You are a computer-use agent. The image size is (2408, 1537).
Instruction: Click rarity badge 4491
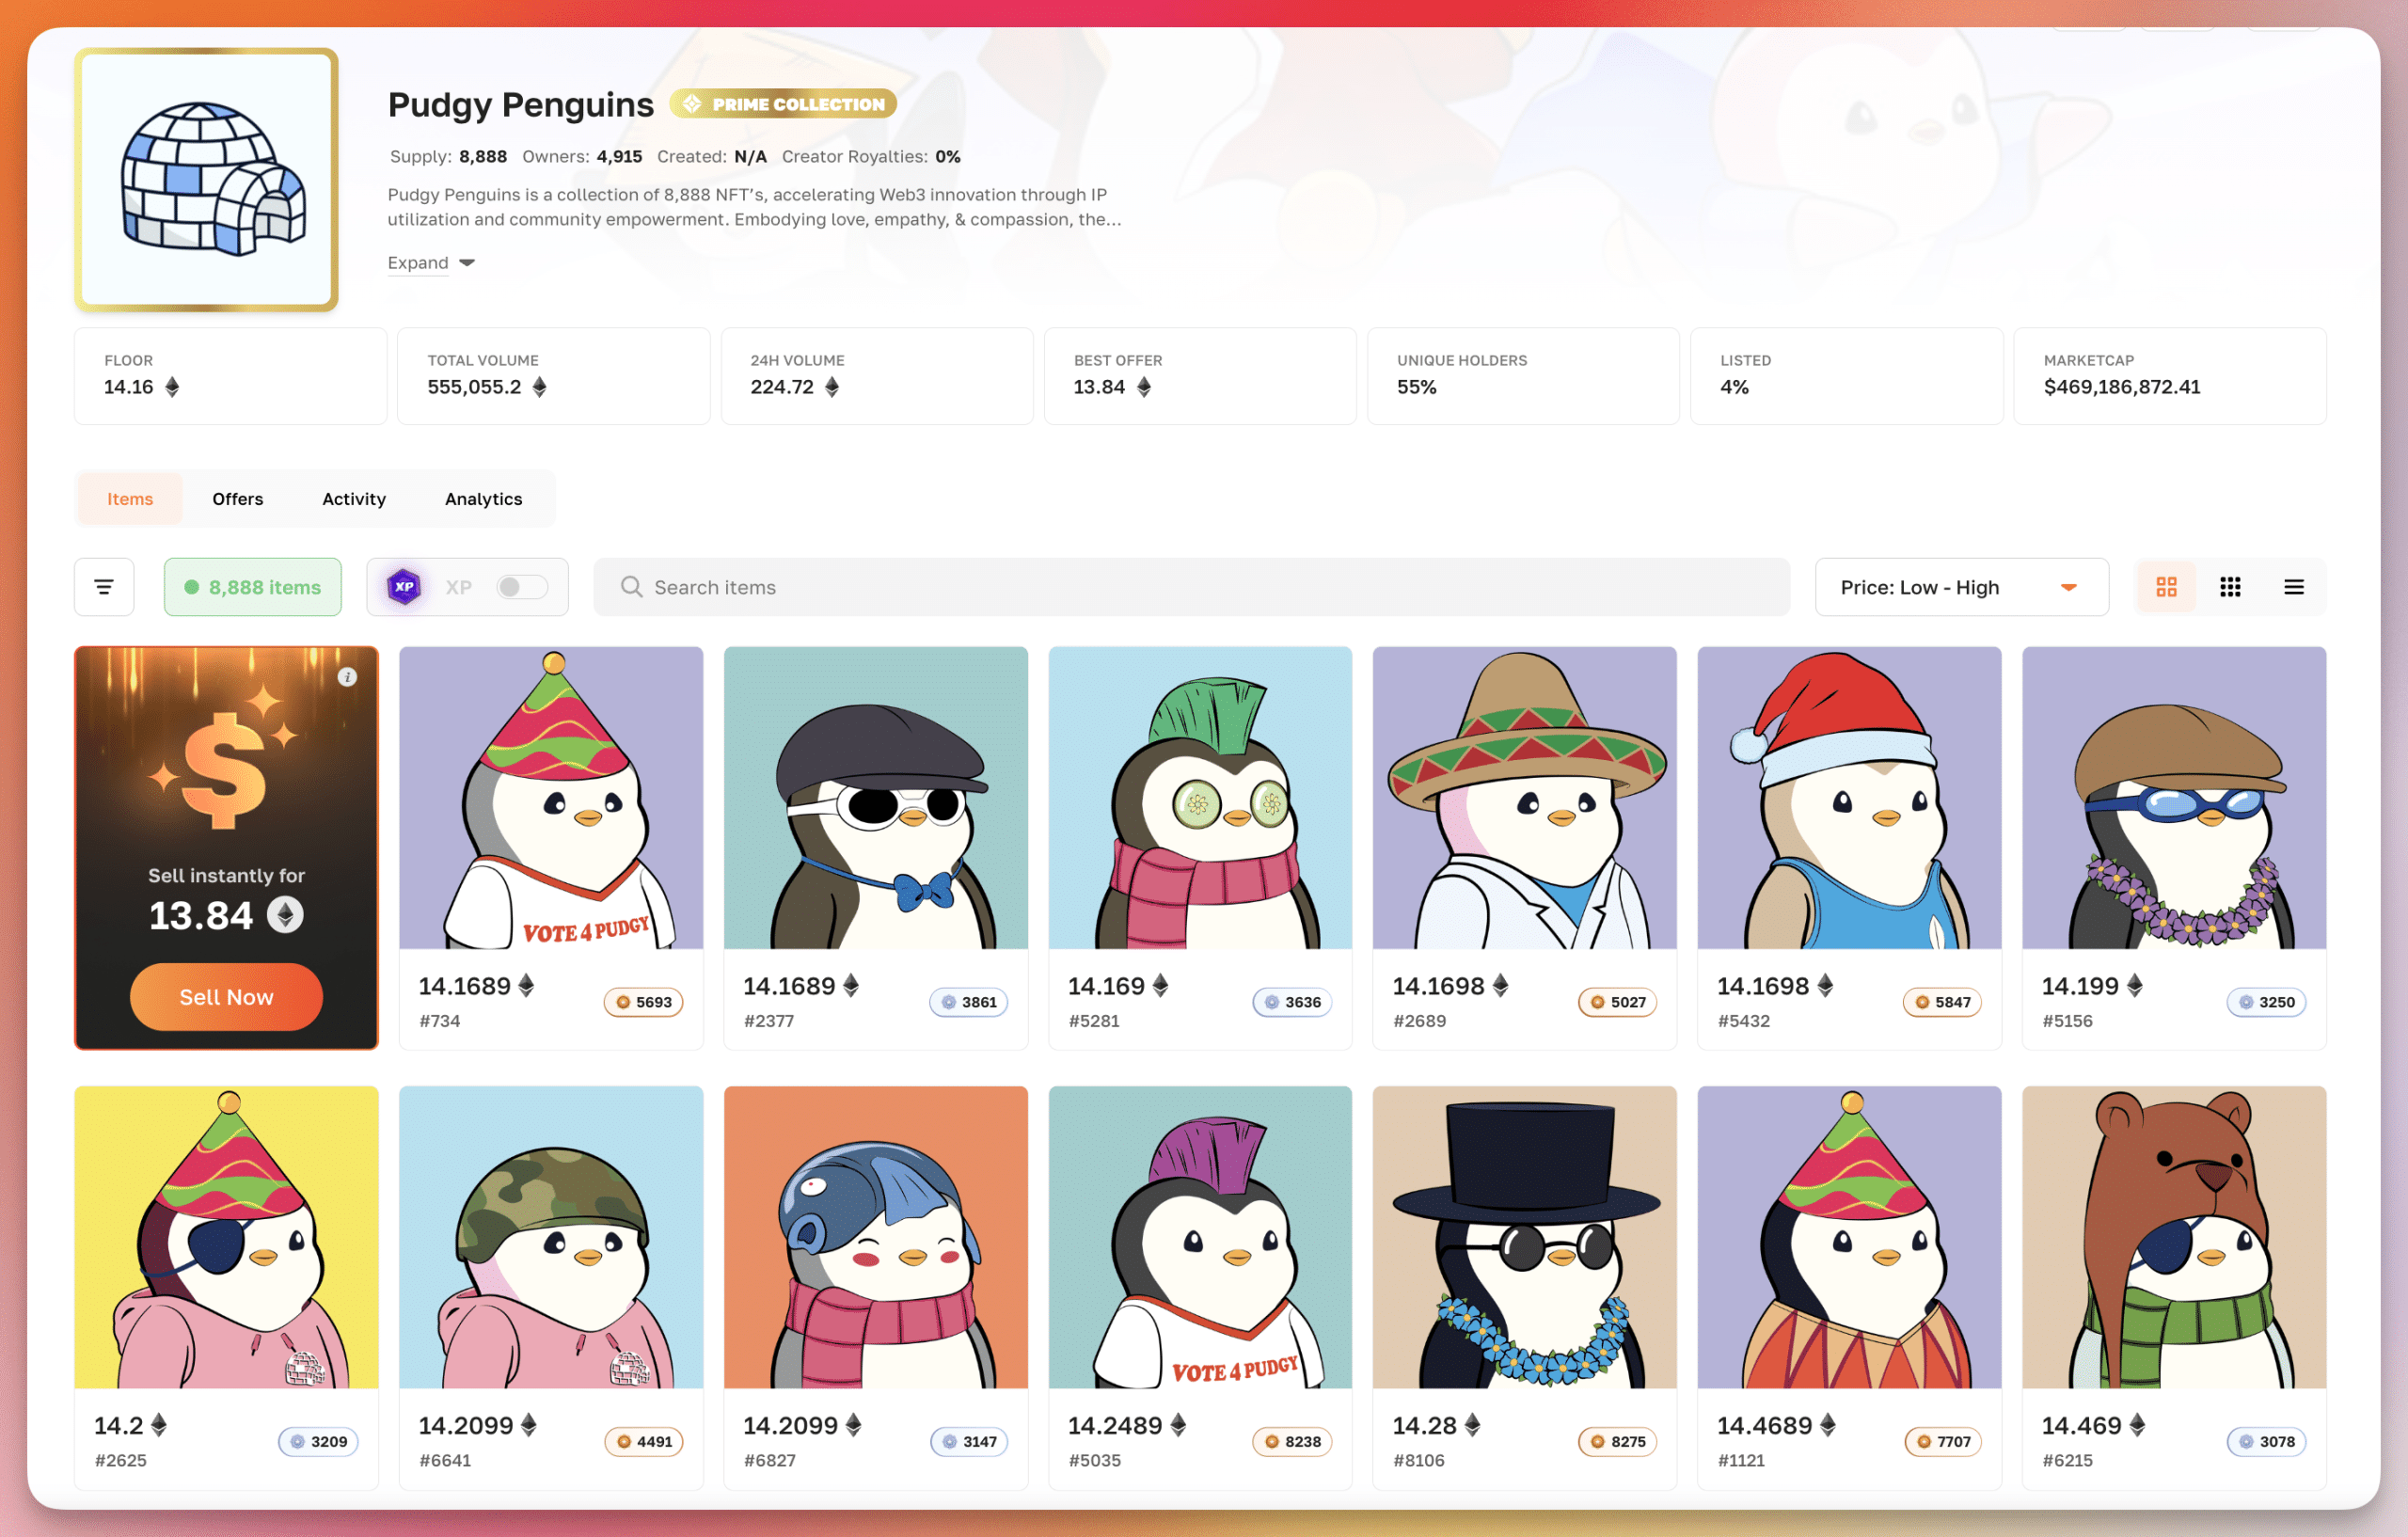644,1442
